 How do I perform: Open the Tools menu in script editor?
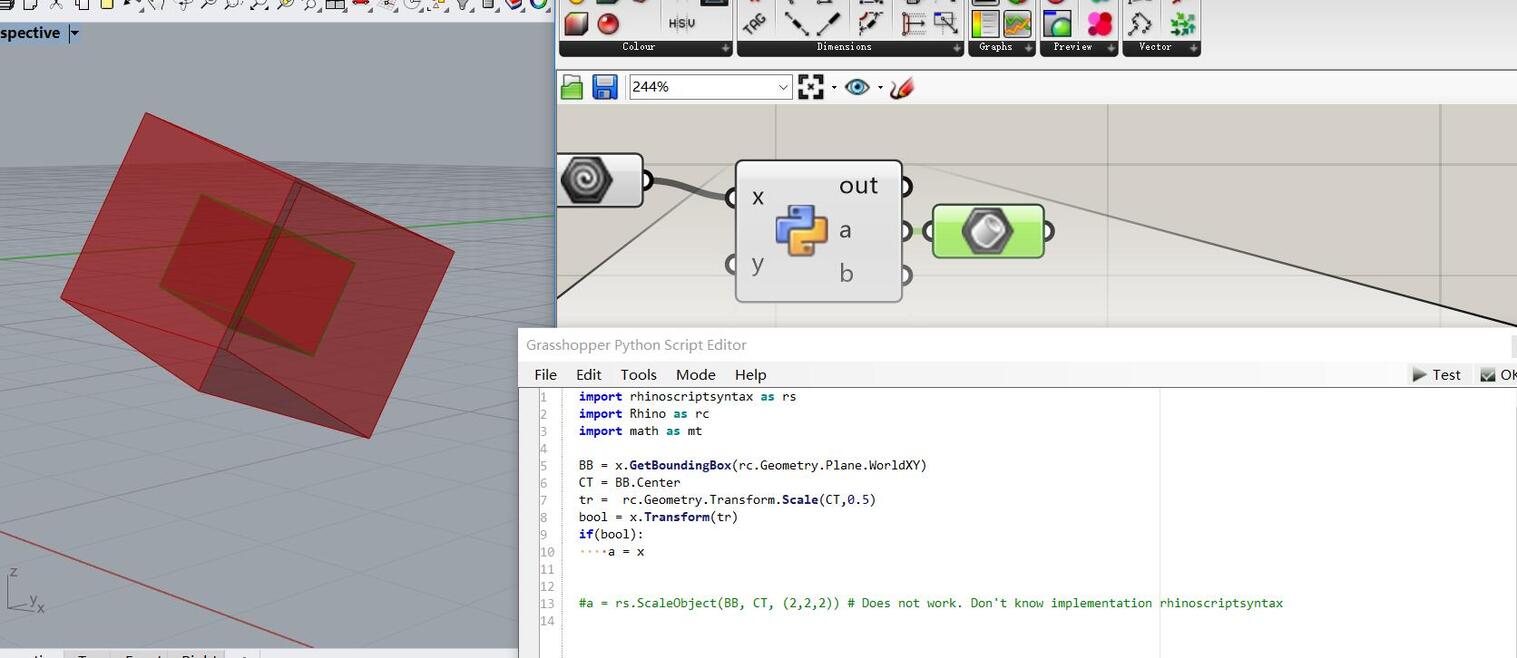[638, 374]
